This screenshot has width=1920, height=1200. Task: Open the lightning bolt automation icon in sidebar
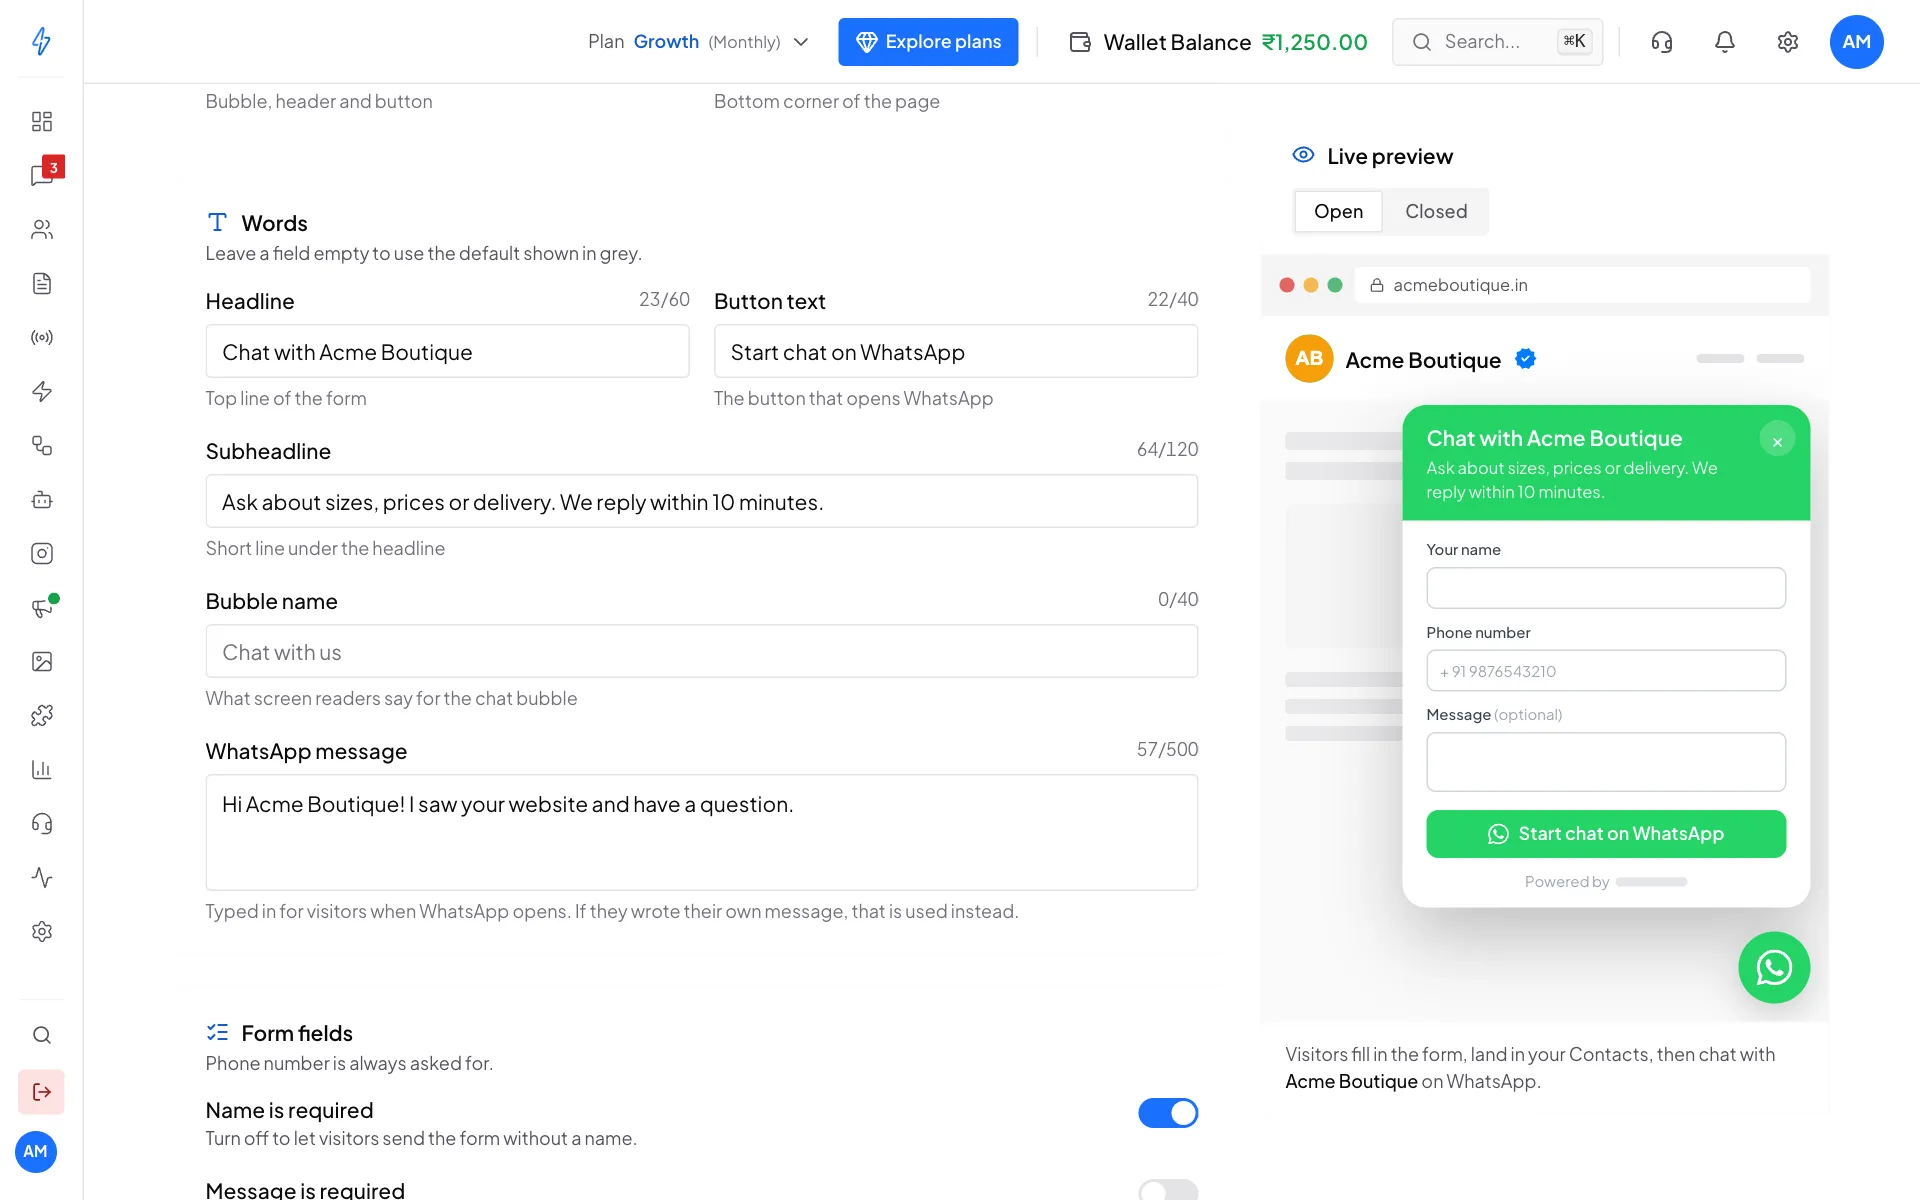click(x=41, y=391)
